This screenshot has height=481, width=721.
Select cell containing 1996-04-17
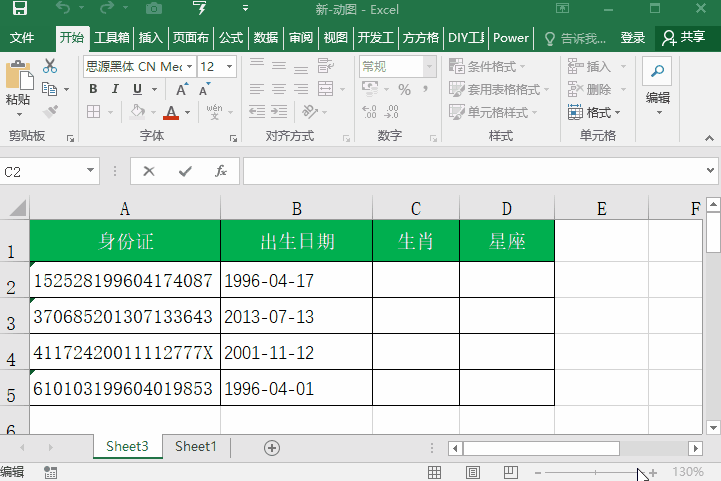tap(297, 280)
